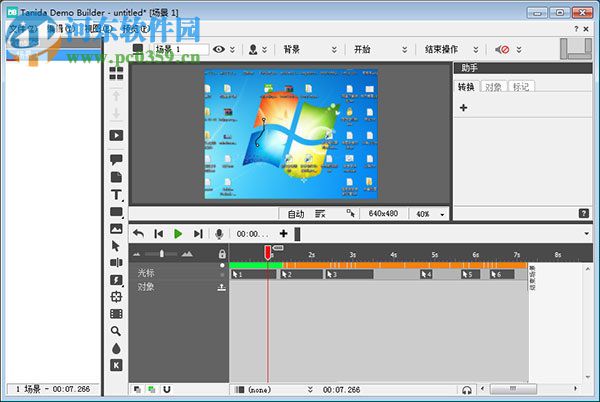Jump to timeline start
The width and height of the screenshot is (600, 402).
(x=158, y=233)
